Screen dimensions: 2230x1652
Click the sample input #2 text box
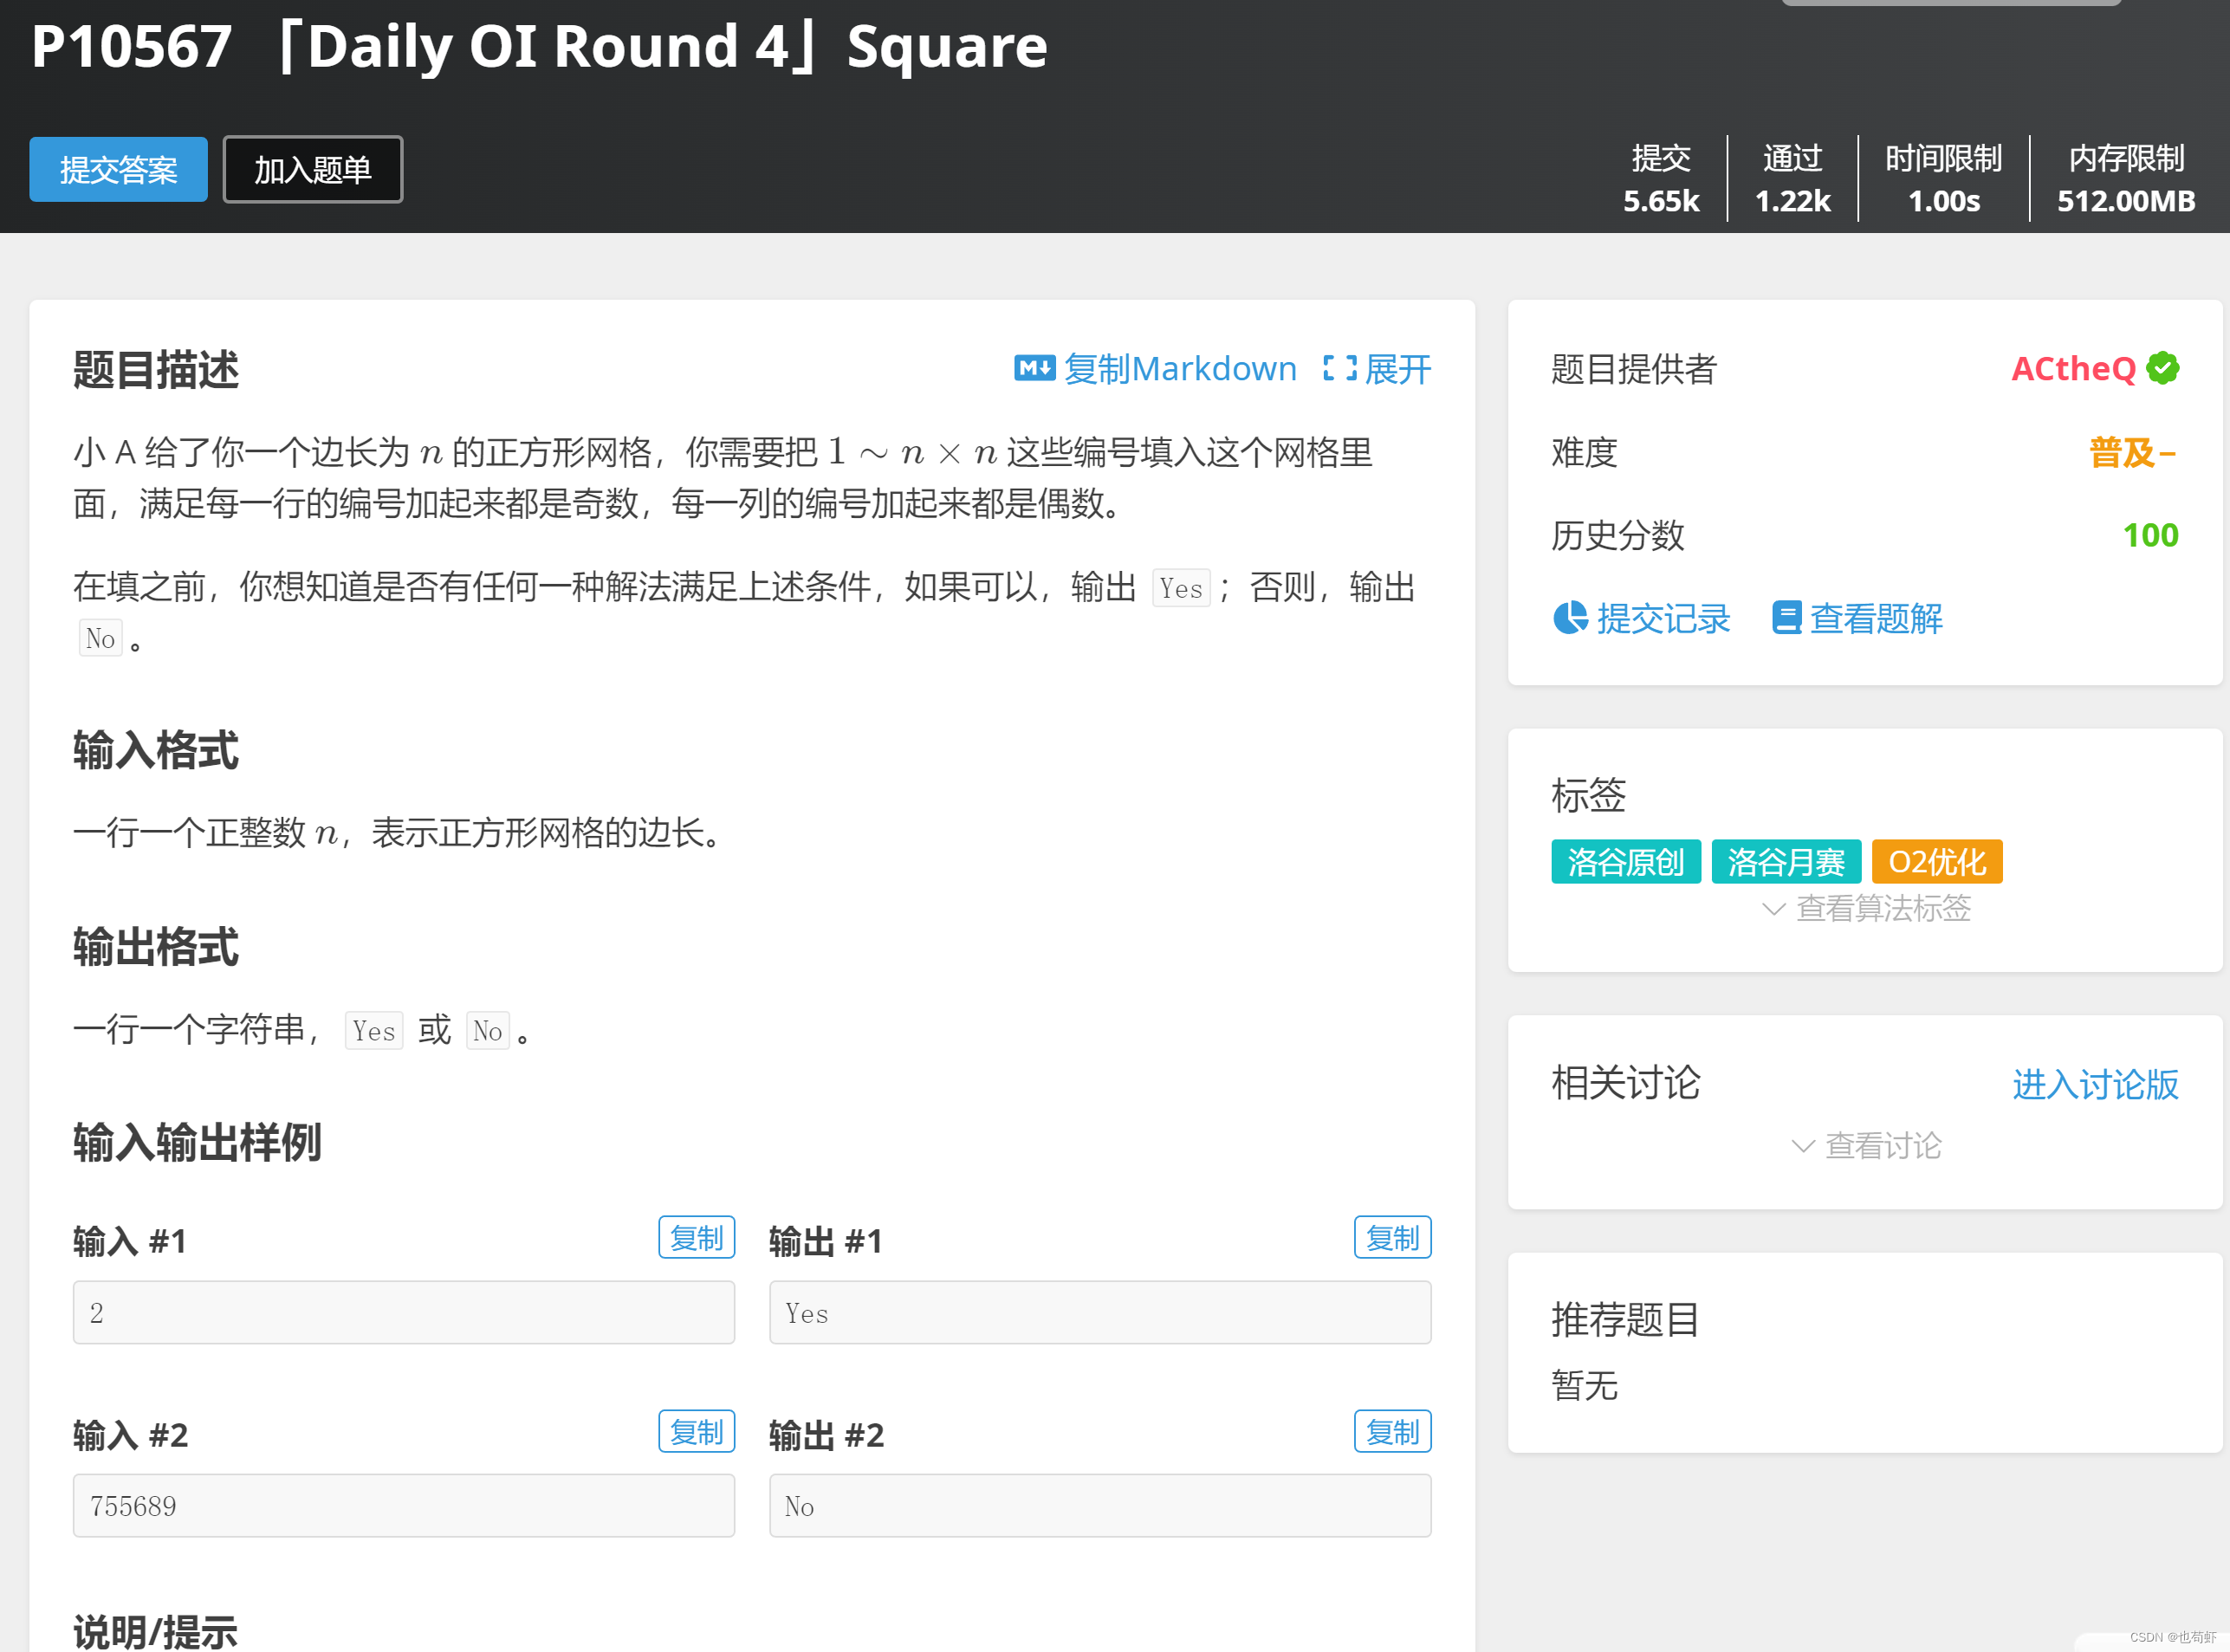(403, 1506)
